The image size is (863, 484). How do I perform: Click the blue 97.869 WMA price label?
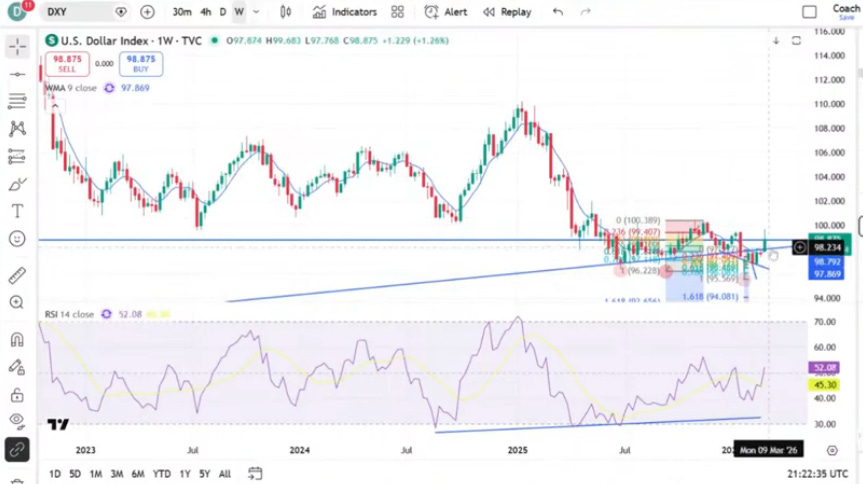(825, 274)
